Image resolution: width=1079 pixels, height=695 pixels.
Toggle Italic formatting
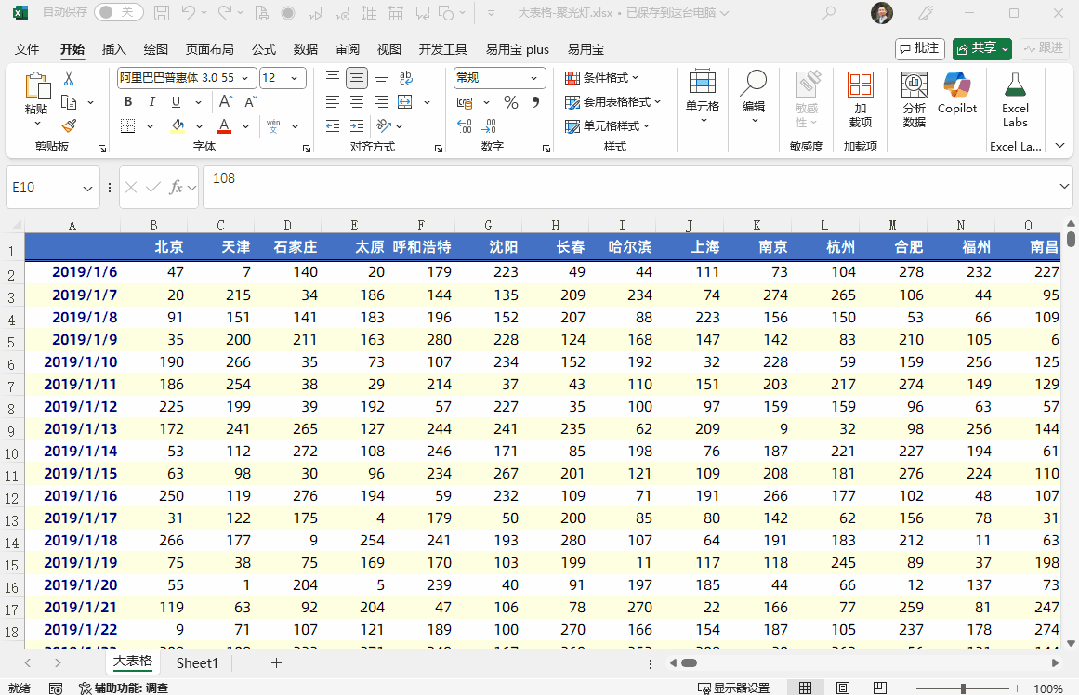click(x=151, y=102)
